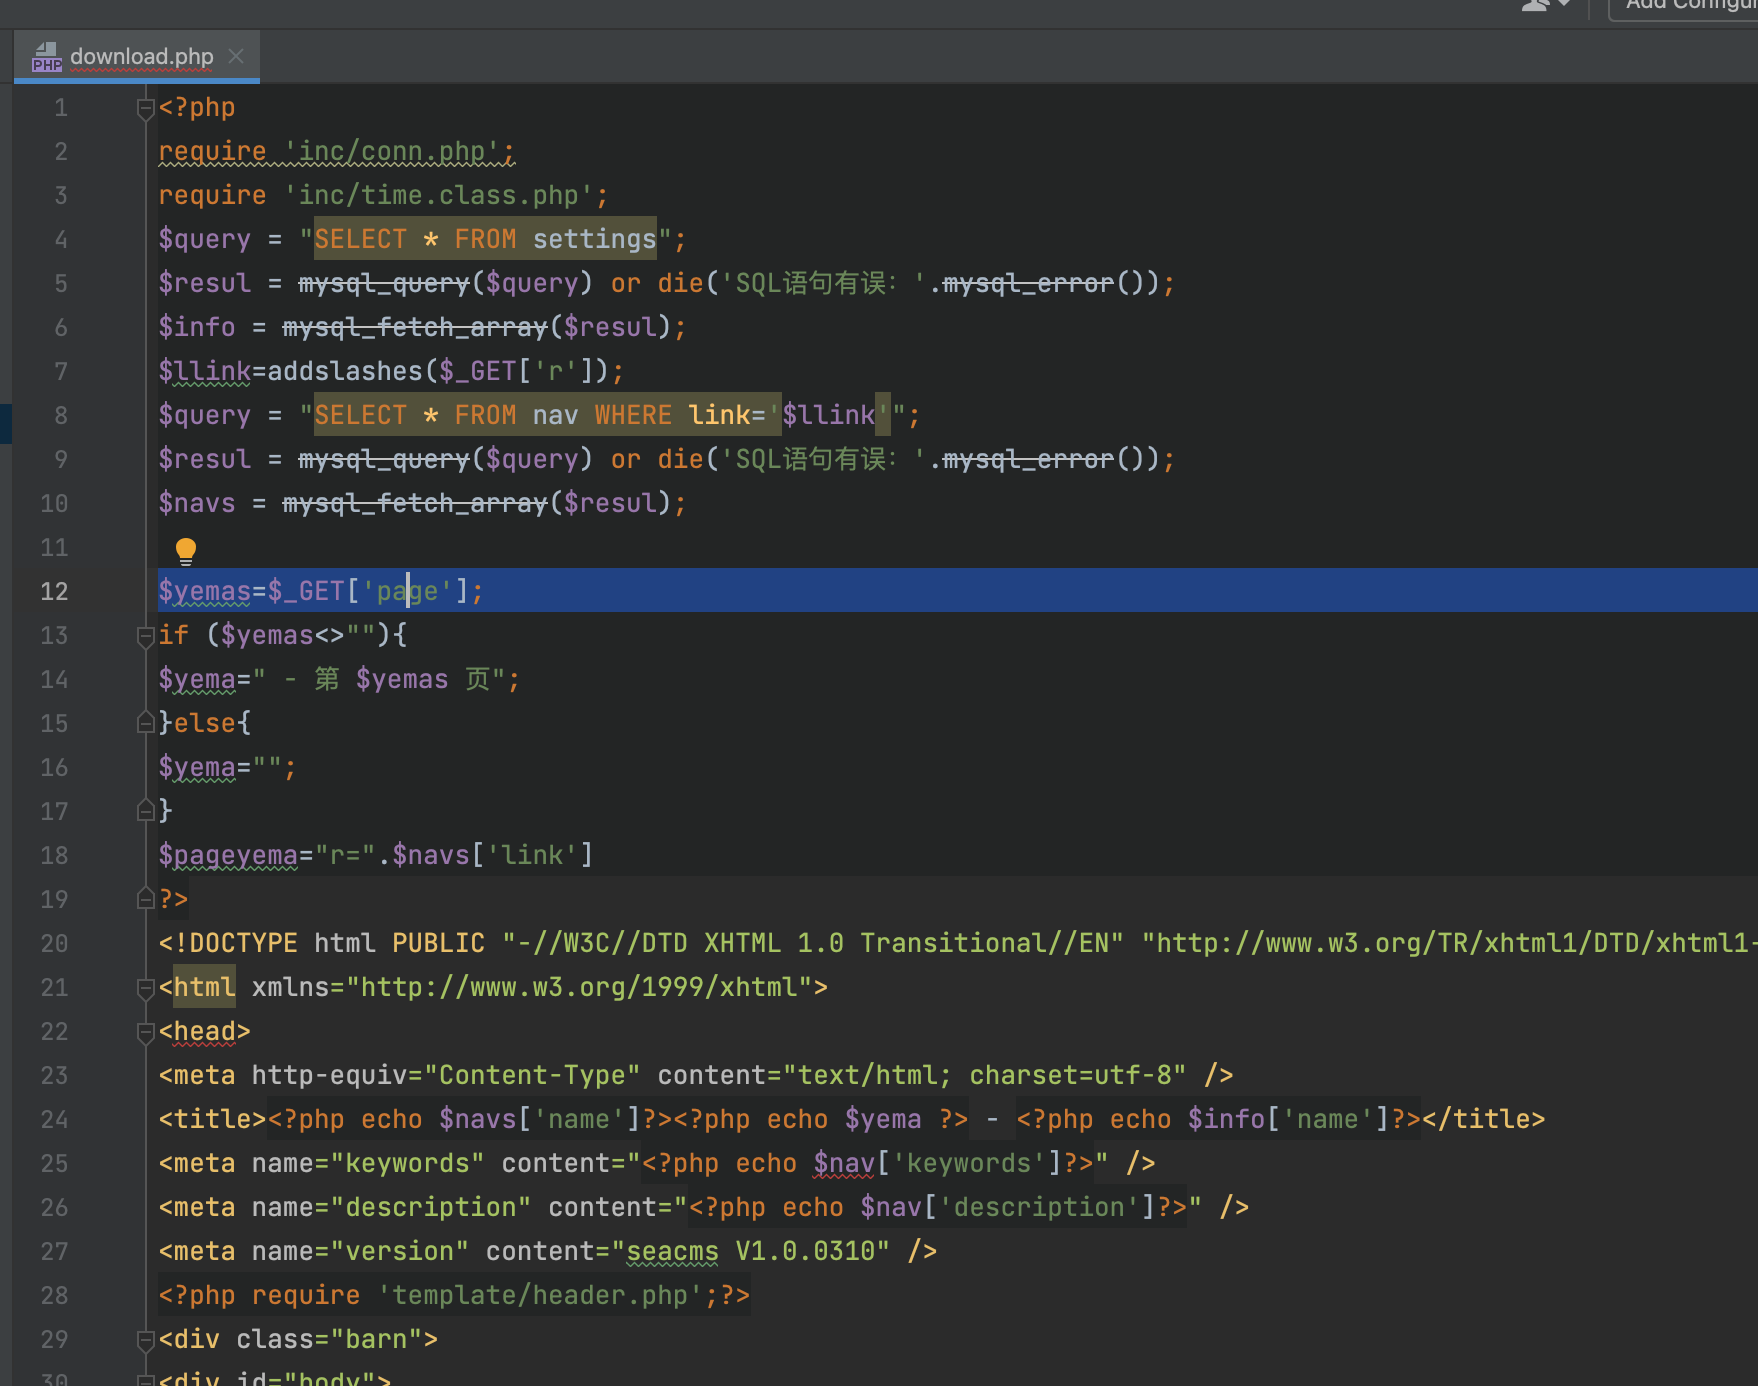Click the $llink variable on line 7
The height and width of the screenshot is (1386, 1758).
[205, 371]
